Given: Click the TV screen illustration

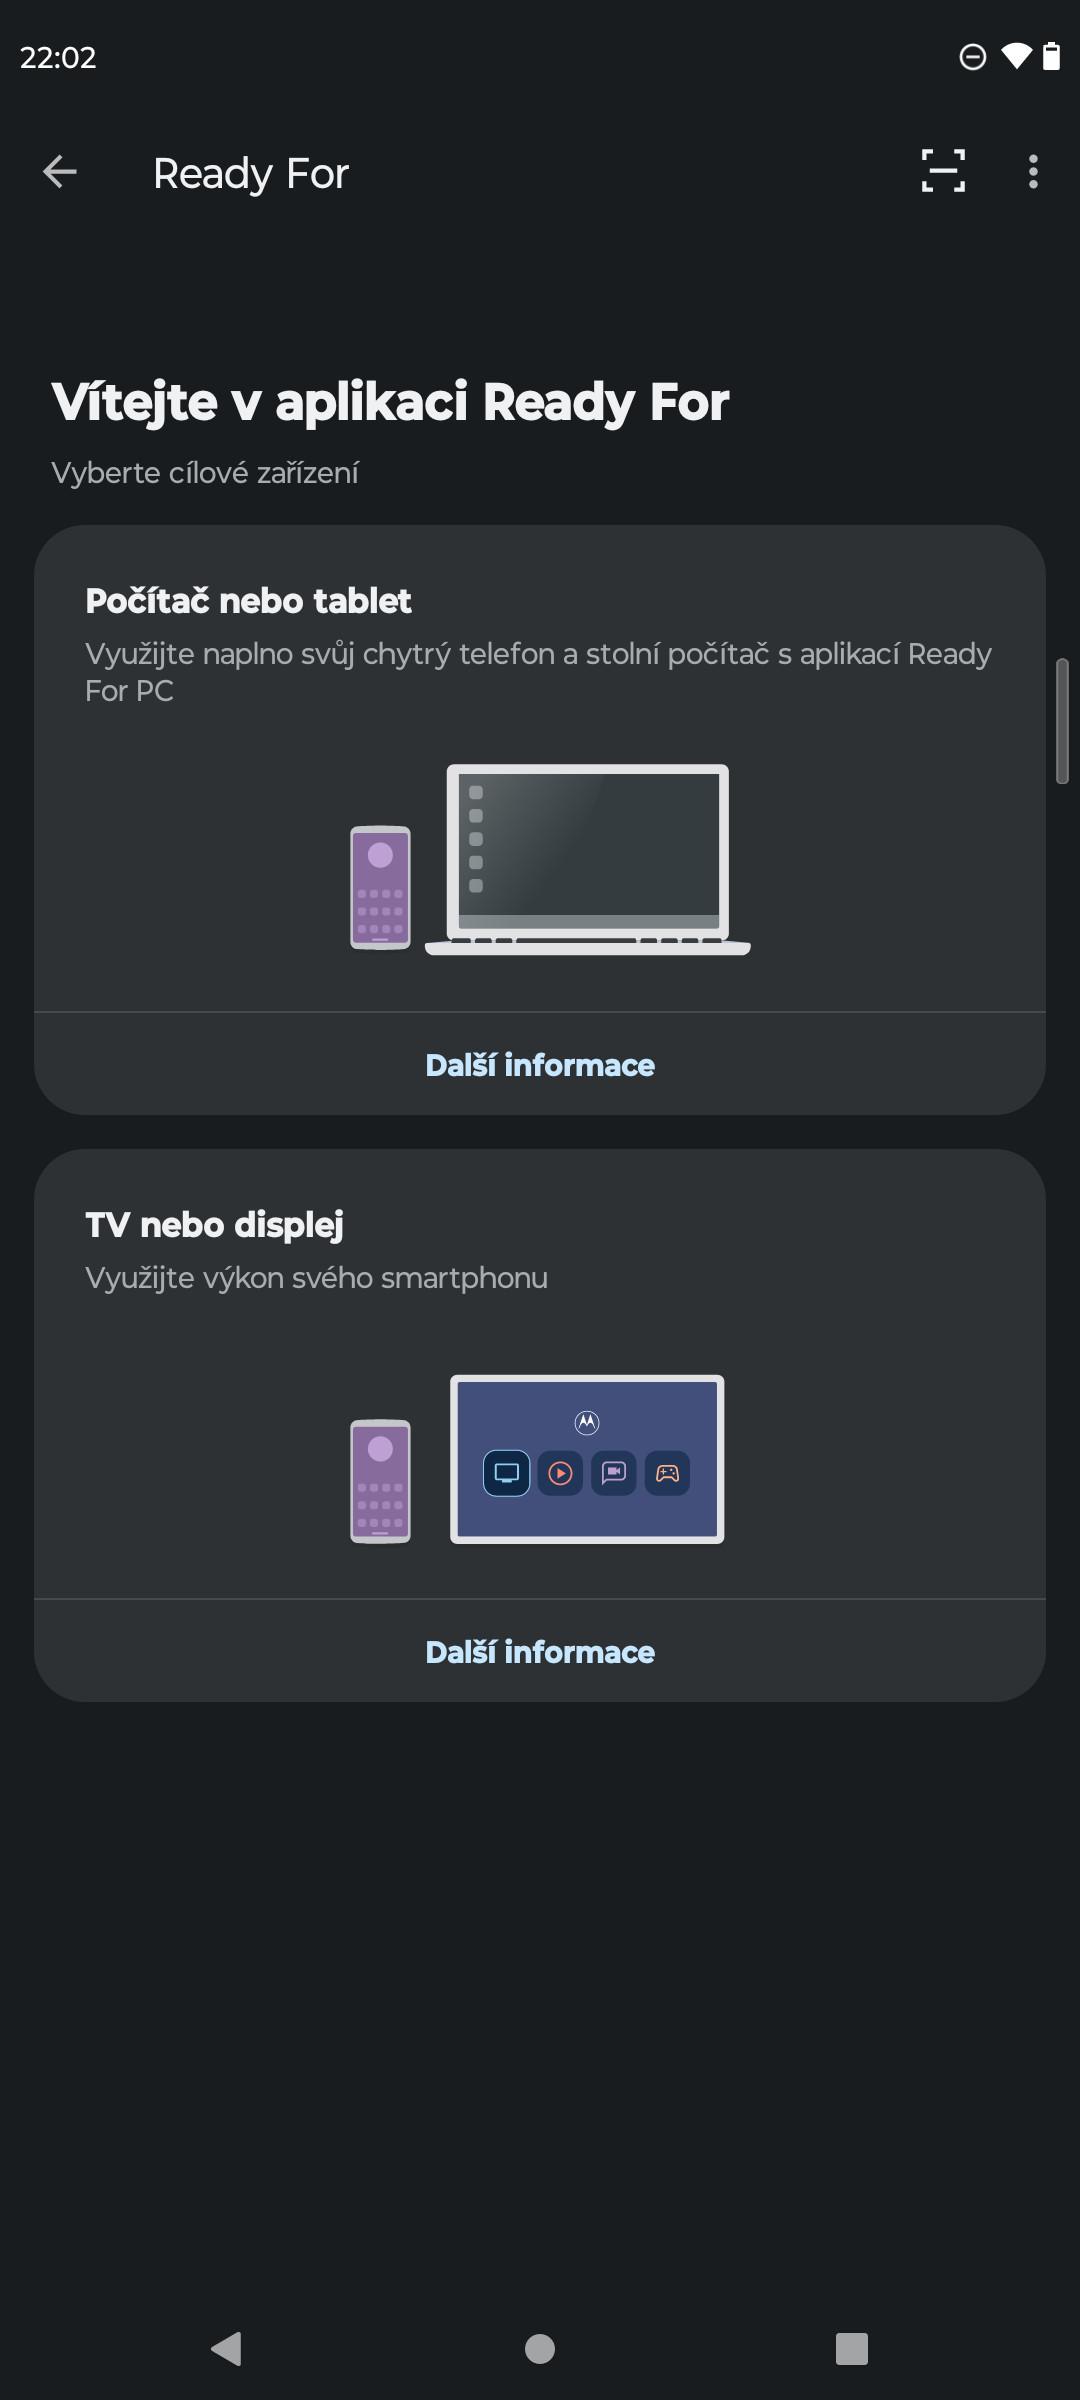Looking at the screenshot, I should pos(587,1459).
